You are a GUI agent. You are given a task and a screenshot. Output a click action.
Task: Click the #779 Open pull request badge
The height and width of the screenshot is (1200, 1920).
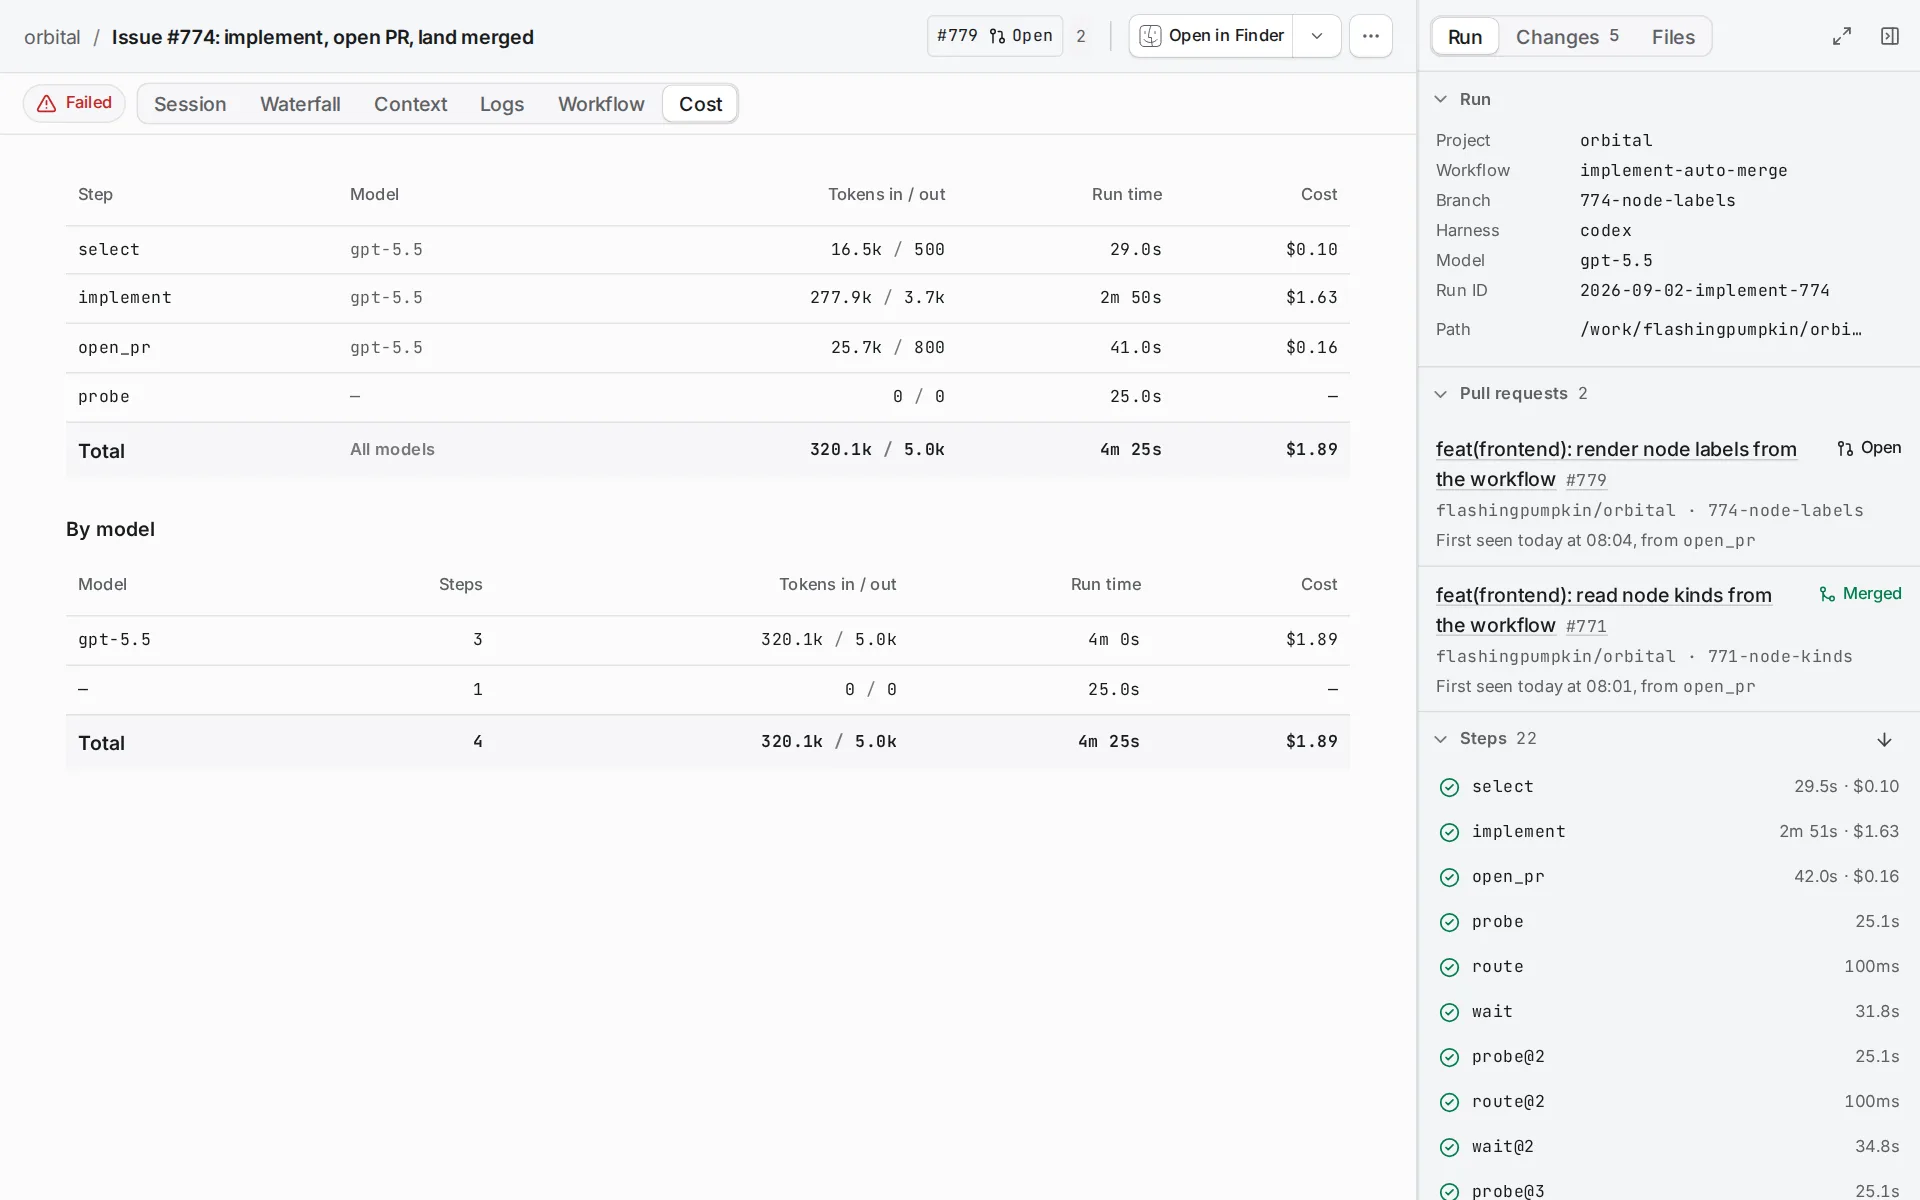pyautogui.click(x=994, y=36)
